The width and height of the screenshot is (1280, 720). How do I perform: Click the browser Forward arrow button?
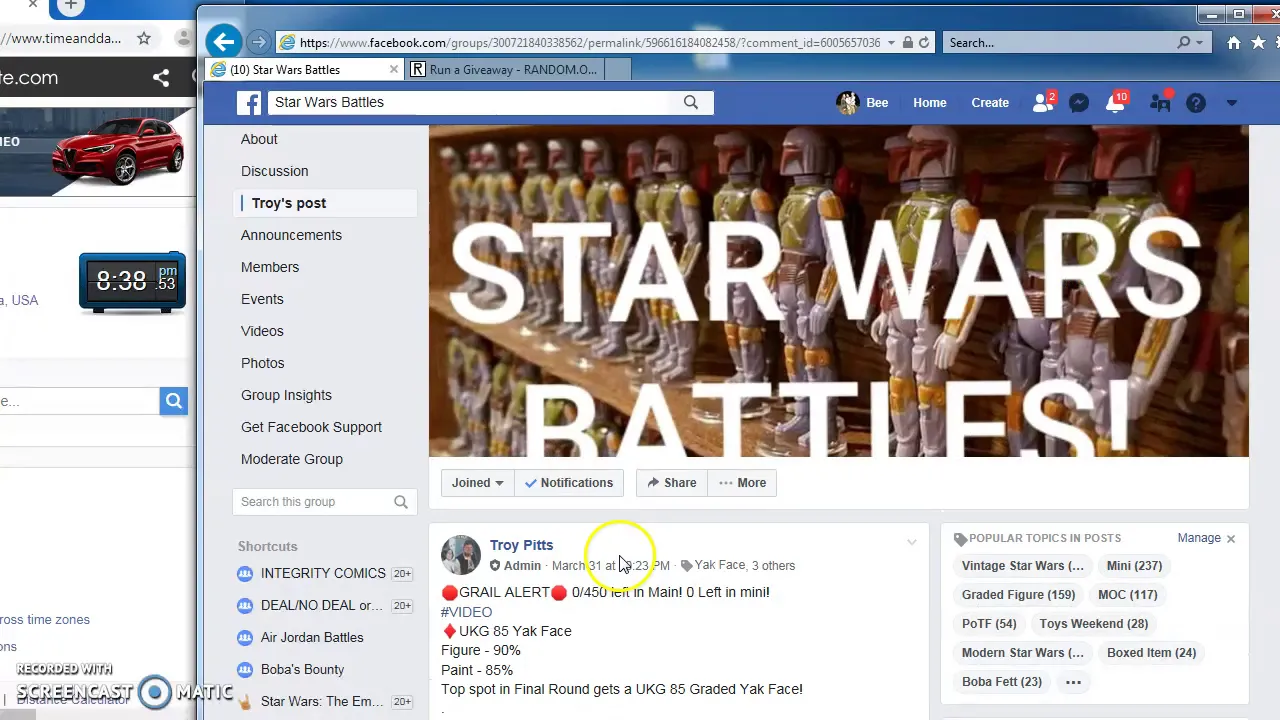point(259,42)
